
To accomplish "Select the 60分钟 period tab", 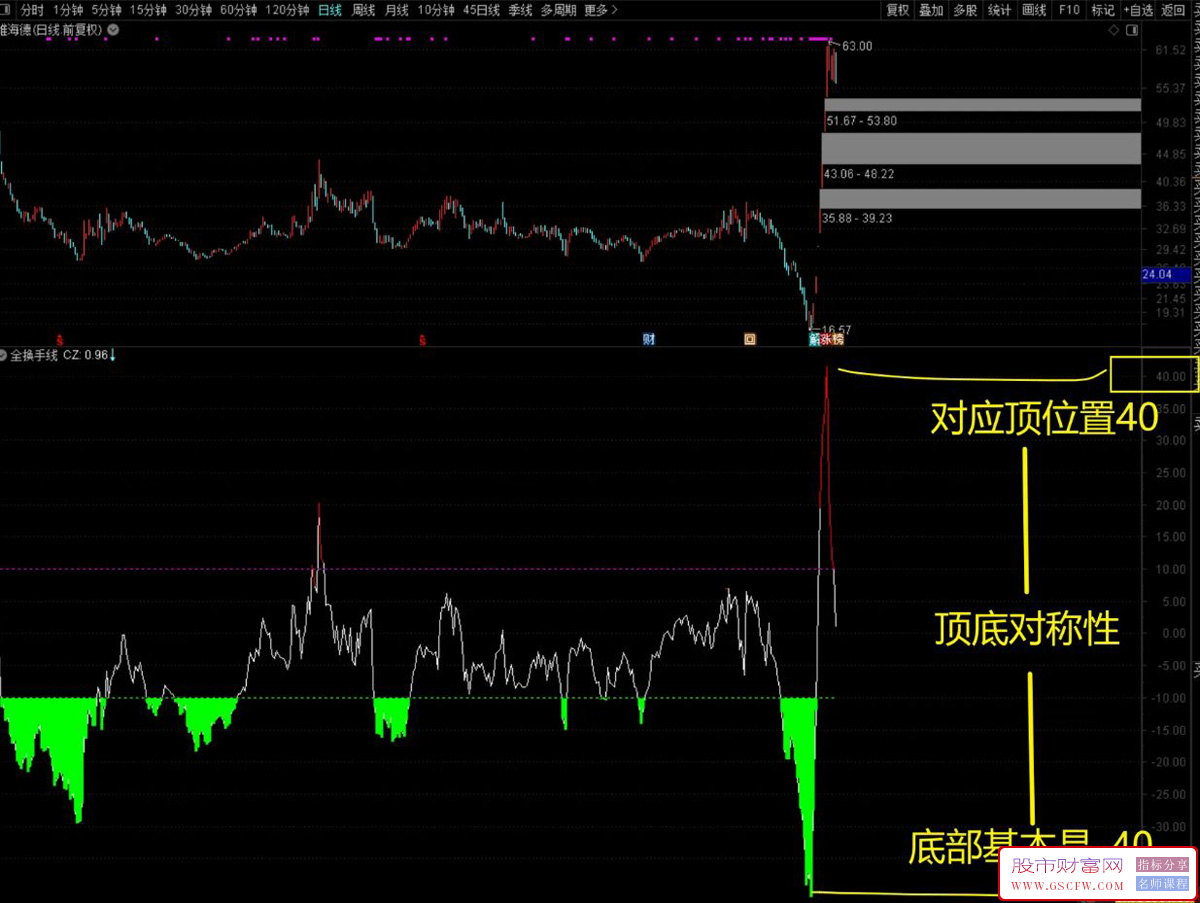I will (238, 10).
